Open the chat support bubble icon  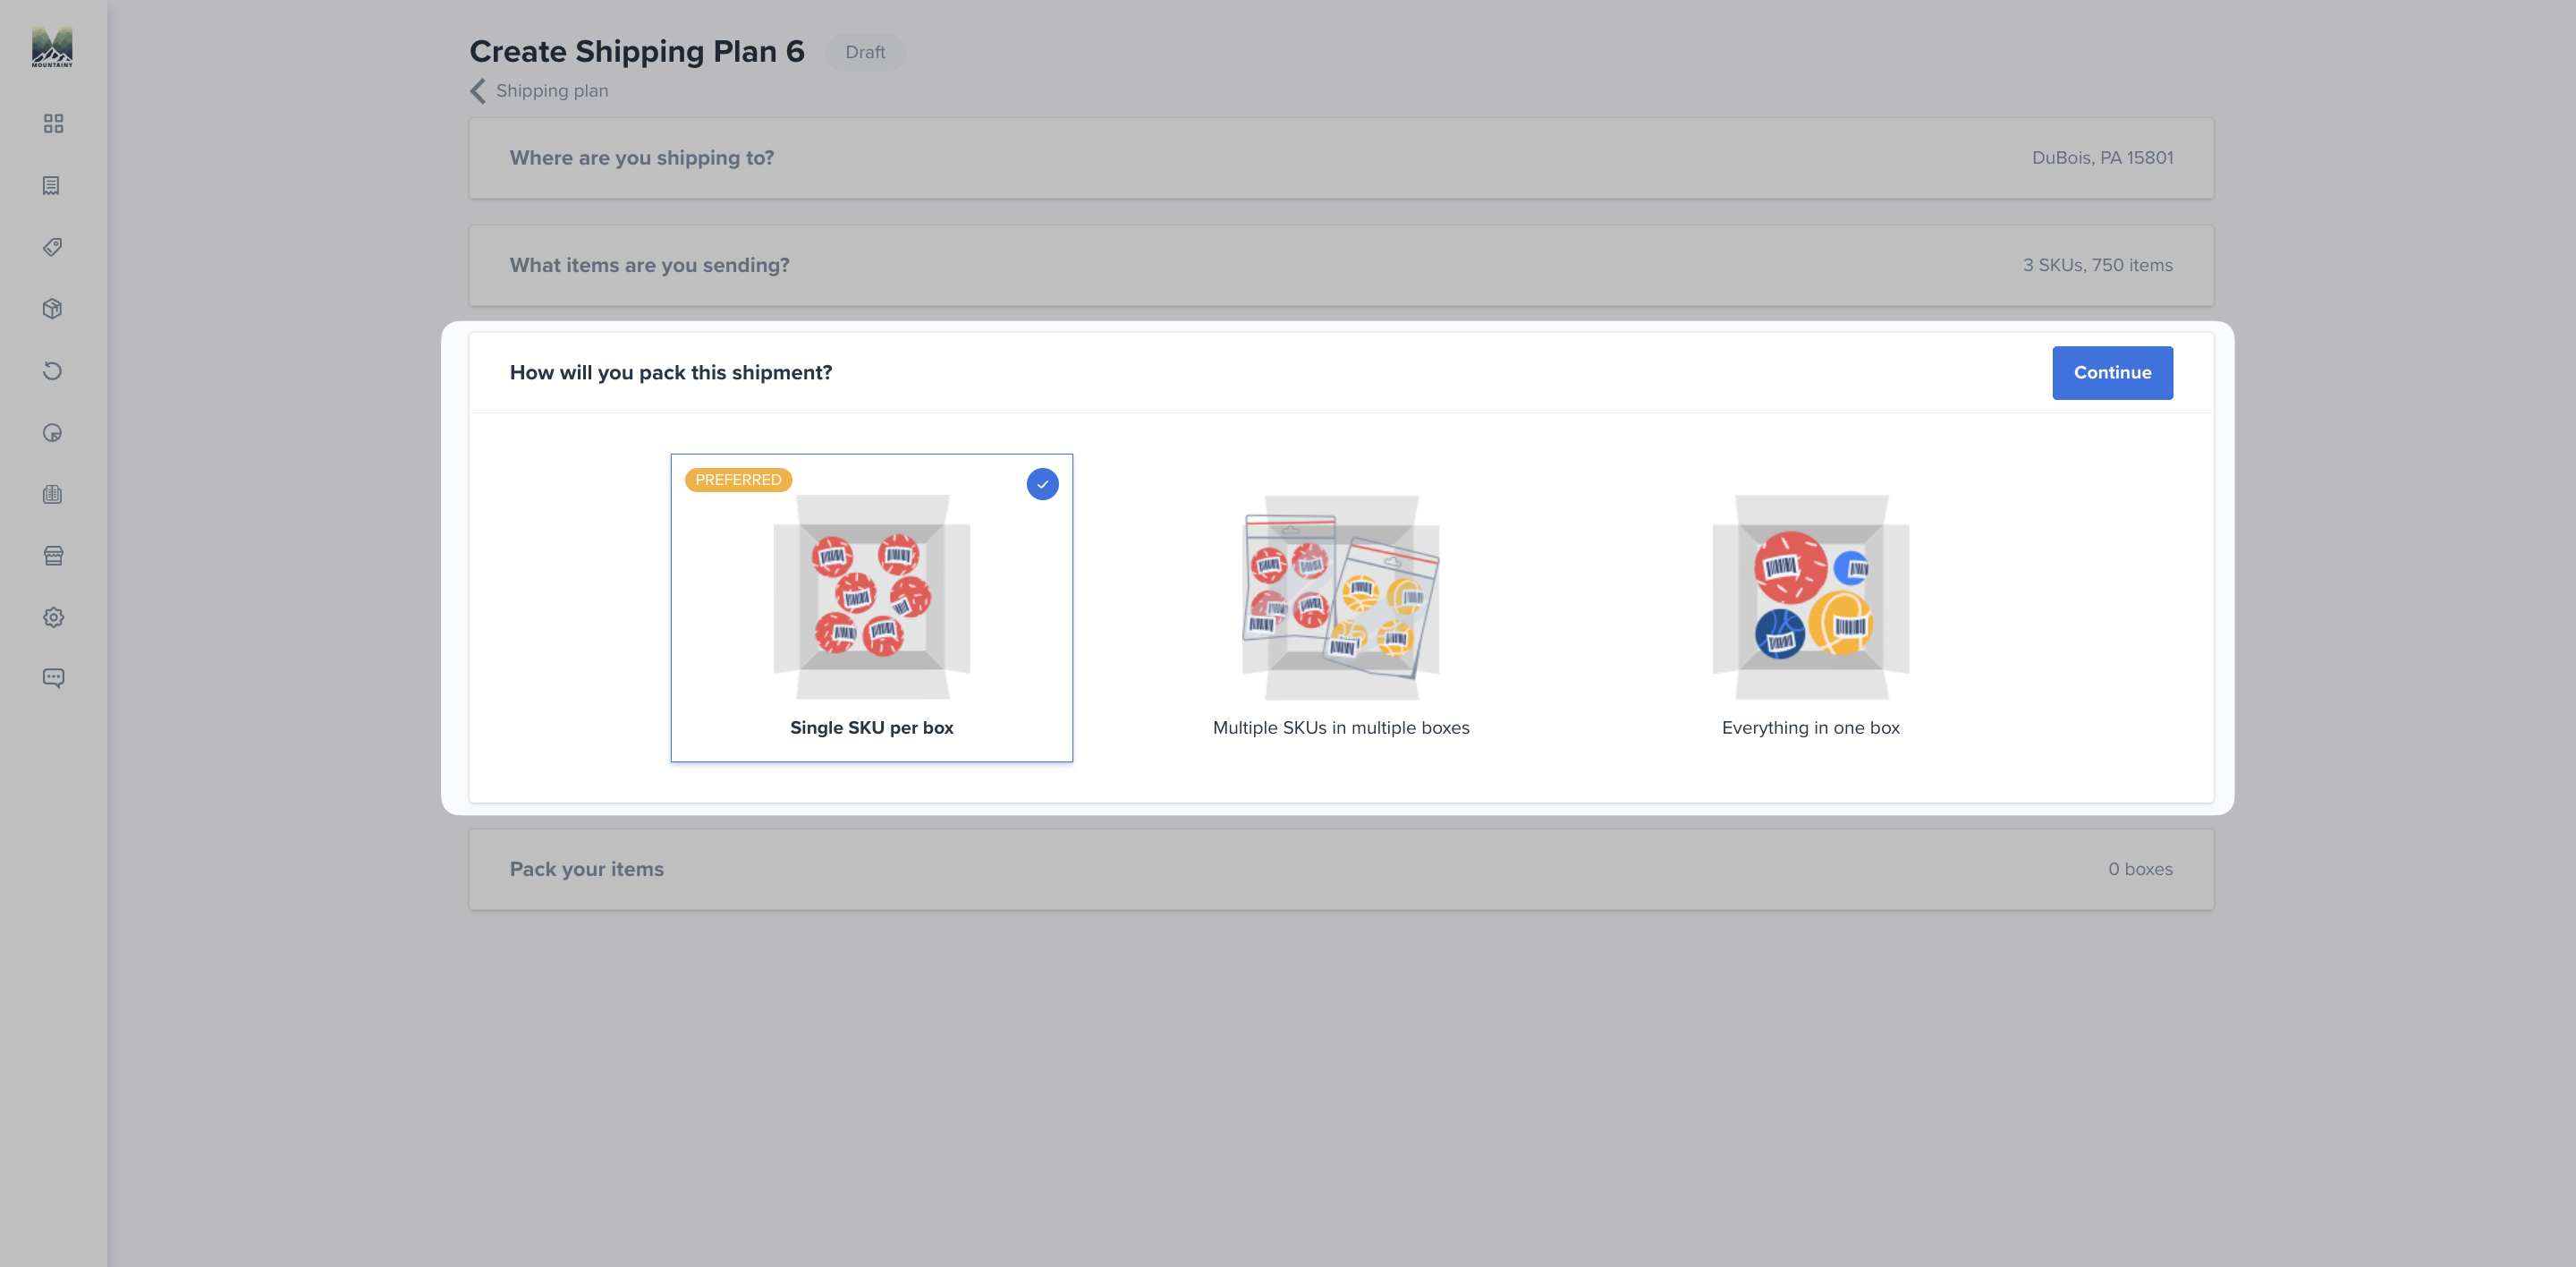[x=53, y=679]
